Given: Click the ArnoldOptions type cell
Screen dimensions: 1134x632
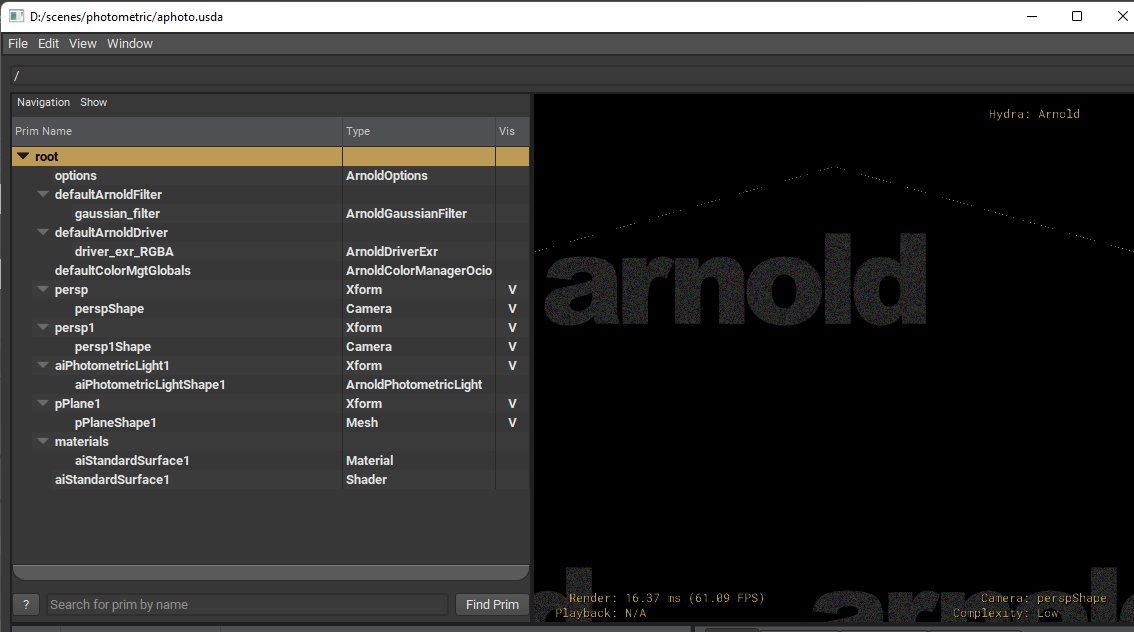Looking at the screenshot, I should 387,176.
